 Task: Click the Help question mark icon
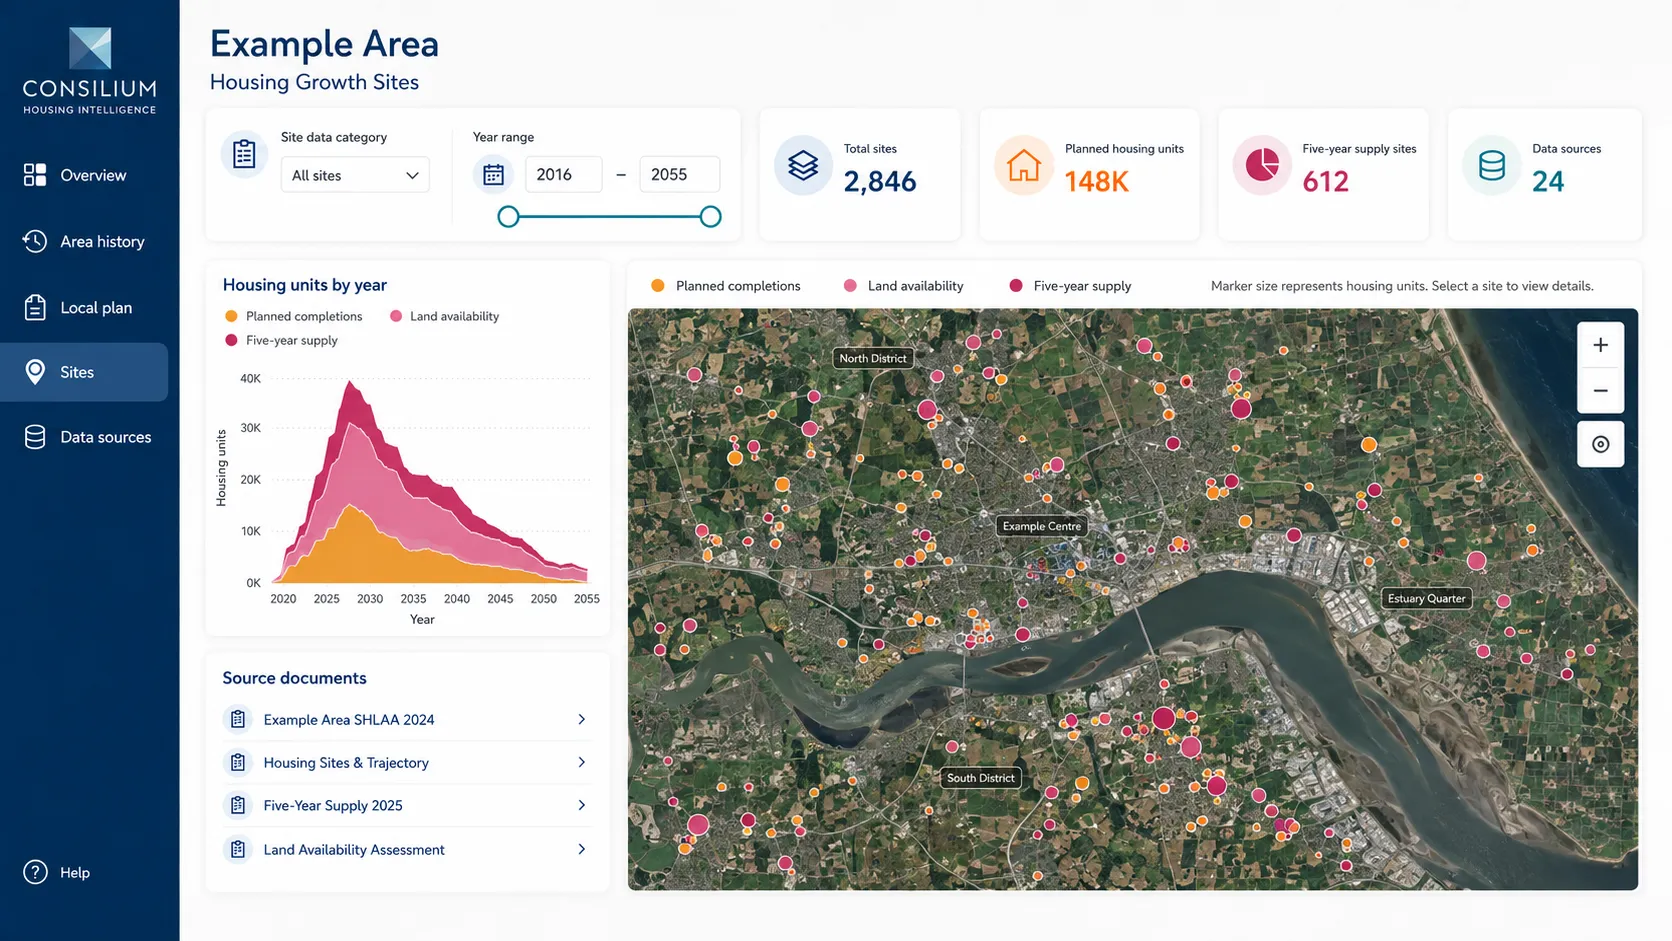(35, 872)
